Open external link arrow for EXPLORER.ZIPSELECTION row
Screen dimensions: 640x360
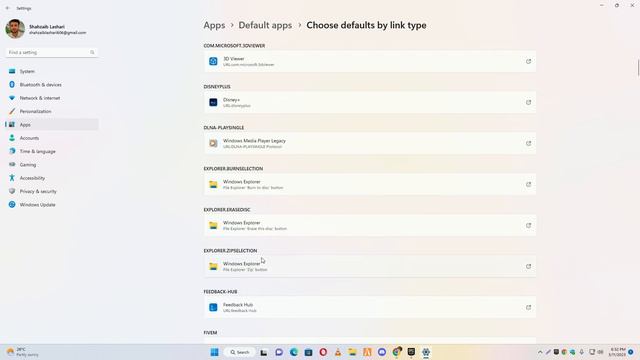coord(528,267)
